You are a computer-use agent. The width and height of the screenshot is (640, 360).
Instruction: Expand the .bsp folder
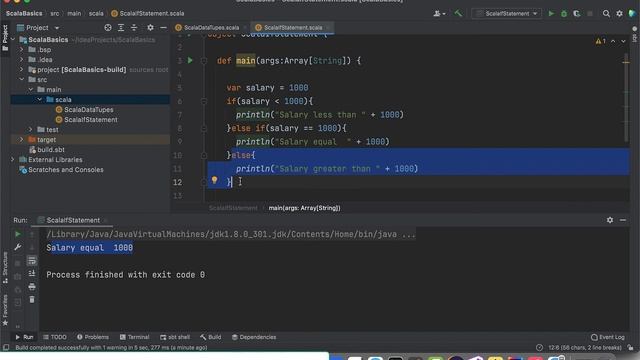click(22, 49)
